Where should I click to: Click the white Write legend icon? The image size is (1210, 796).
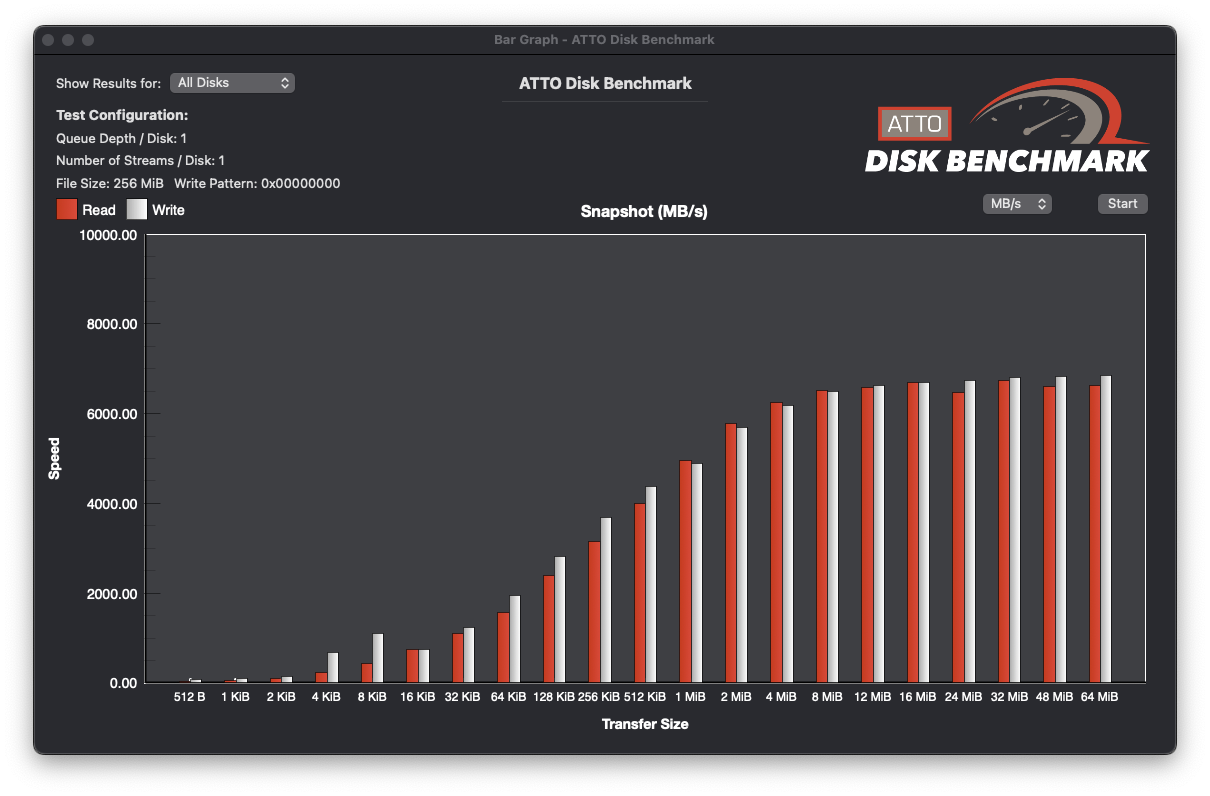[x=136, y=210]
